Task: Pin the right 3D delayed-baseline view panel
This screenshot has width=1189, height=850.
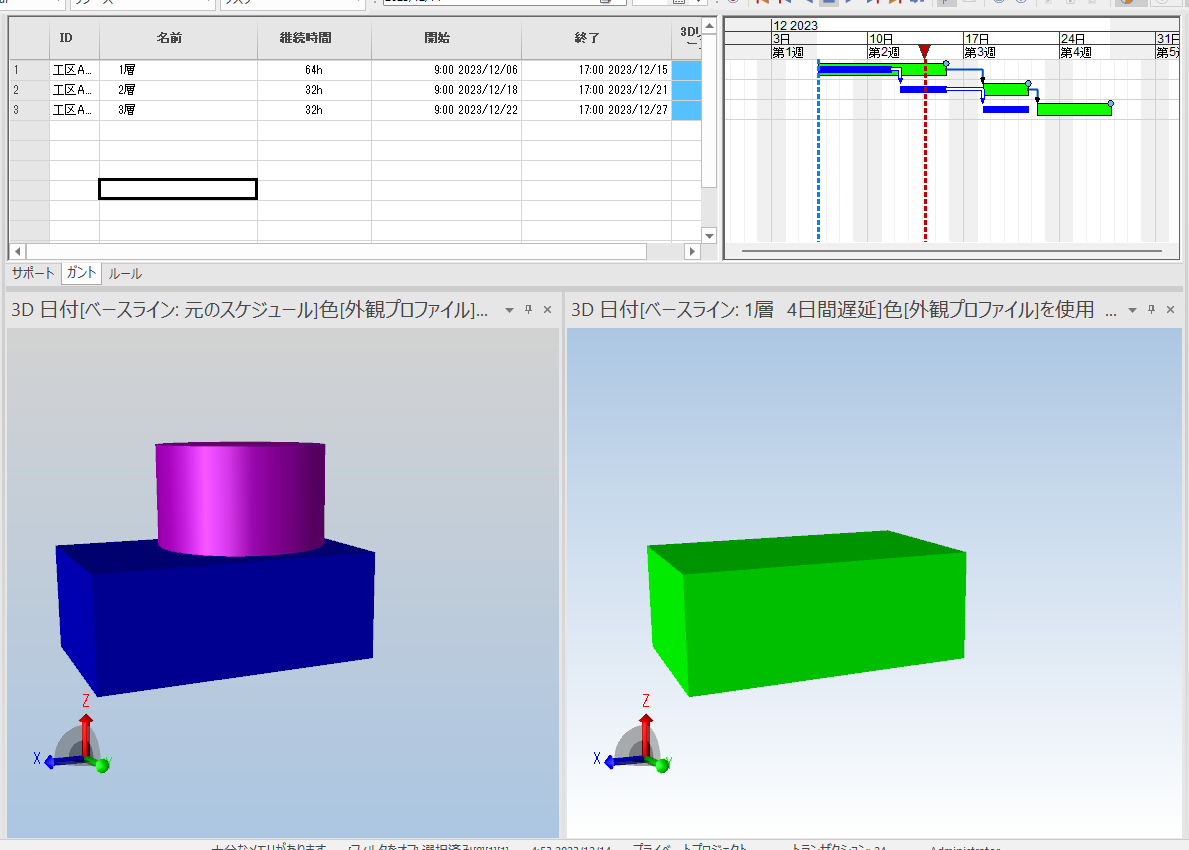Action: pos(1151,309)
